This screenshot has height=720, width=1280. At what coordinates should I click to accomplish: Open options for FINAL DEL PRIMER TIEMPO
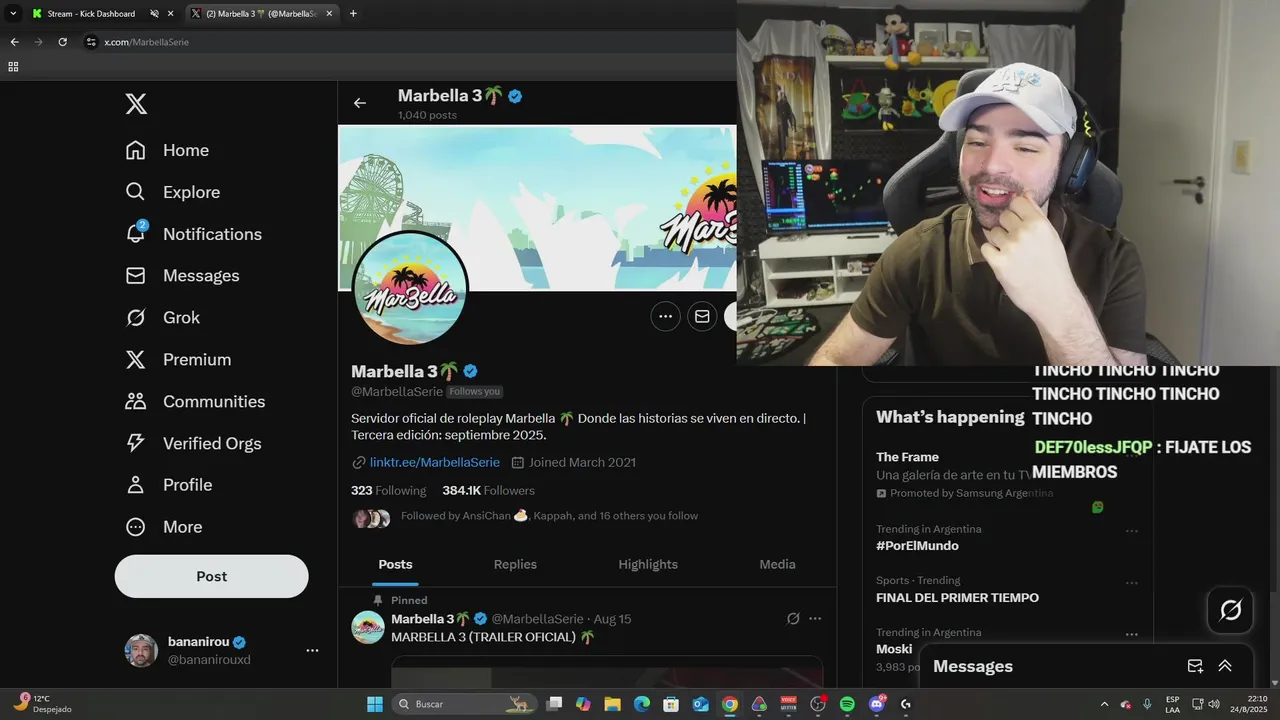coord(1131,583)
